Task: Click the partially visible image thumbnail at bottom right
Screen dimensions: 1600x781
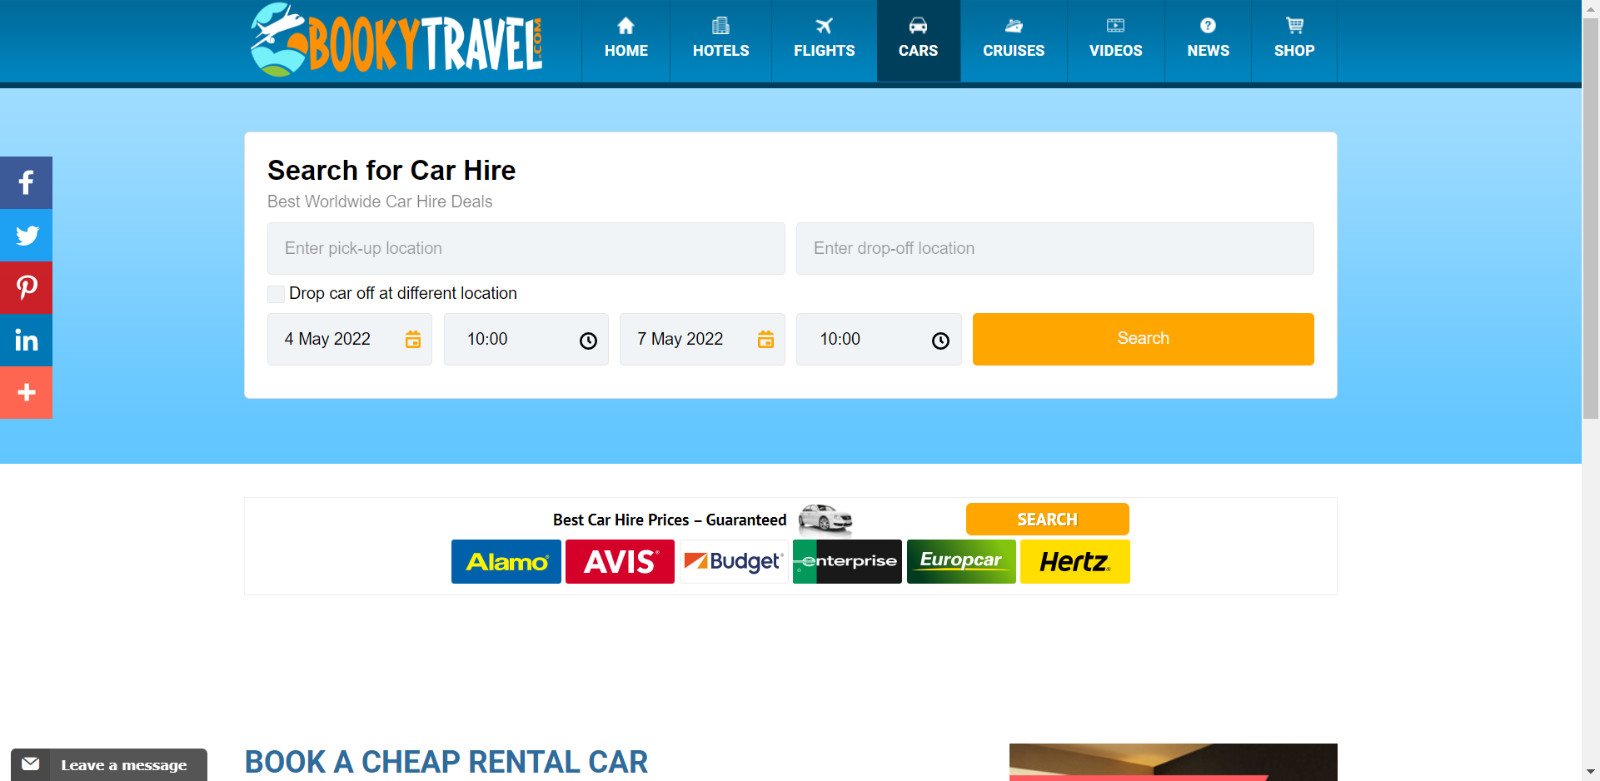Action: (1173, 762)
